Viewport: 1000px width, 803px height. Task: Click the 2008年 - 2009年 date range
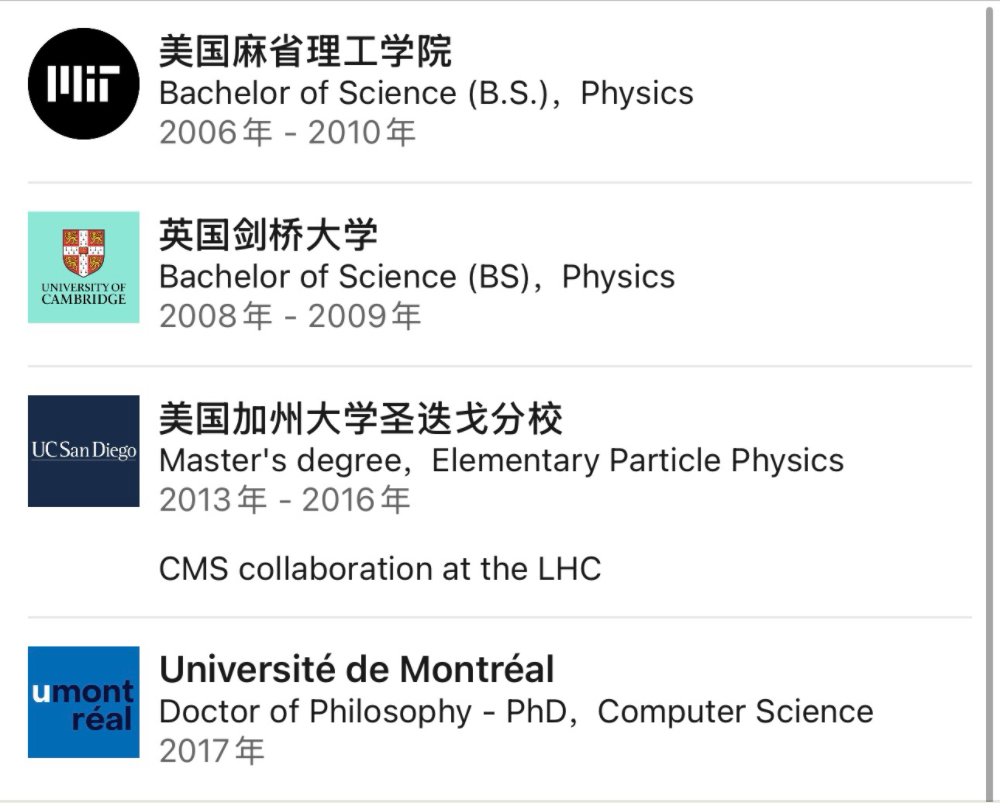click(x=289, y=316)
